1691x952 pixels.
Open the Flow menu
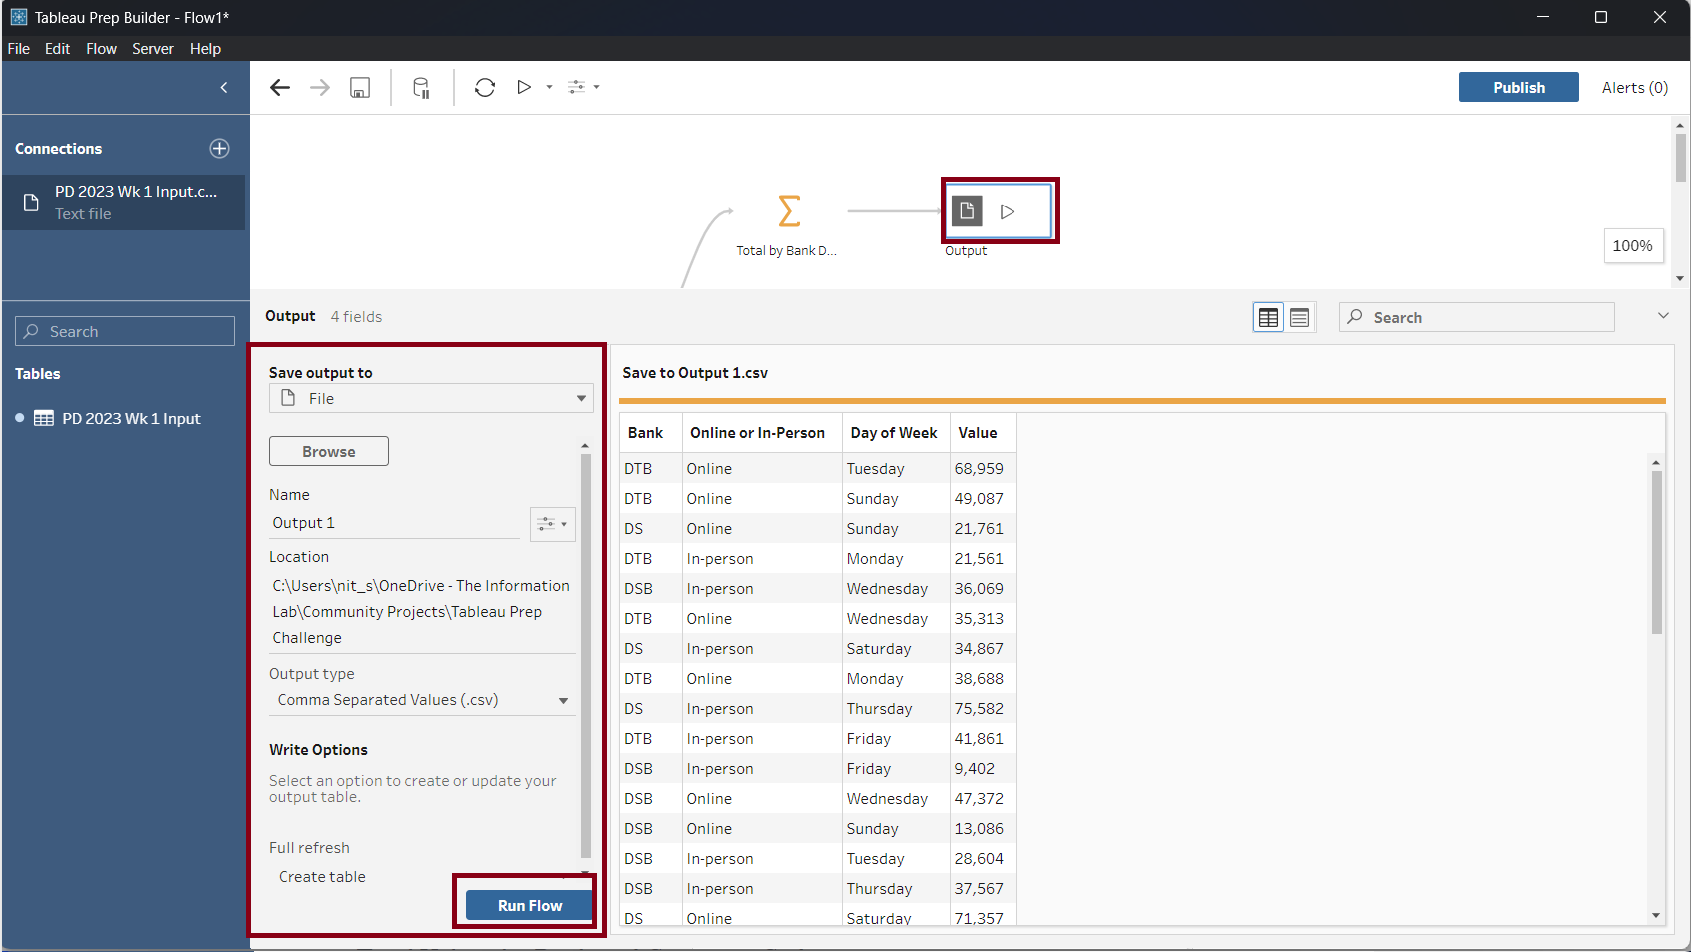click(102, 49)
